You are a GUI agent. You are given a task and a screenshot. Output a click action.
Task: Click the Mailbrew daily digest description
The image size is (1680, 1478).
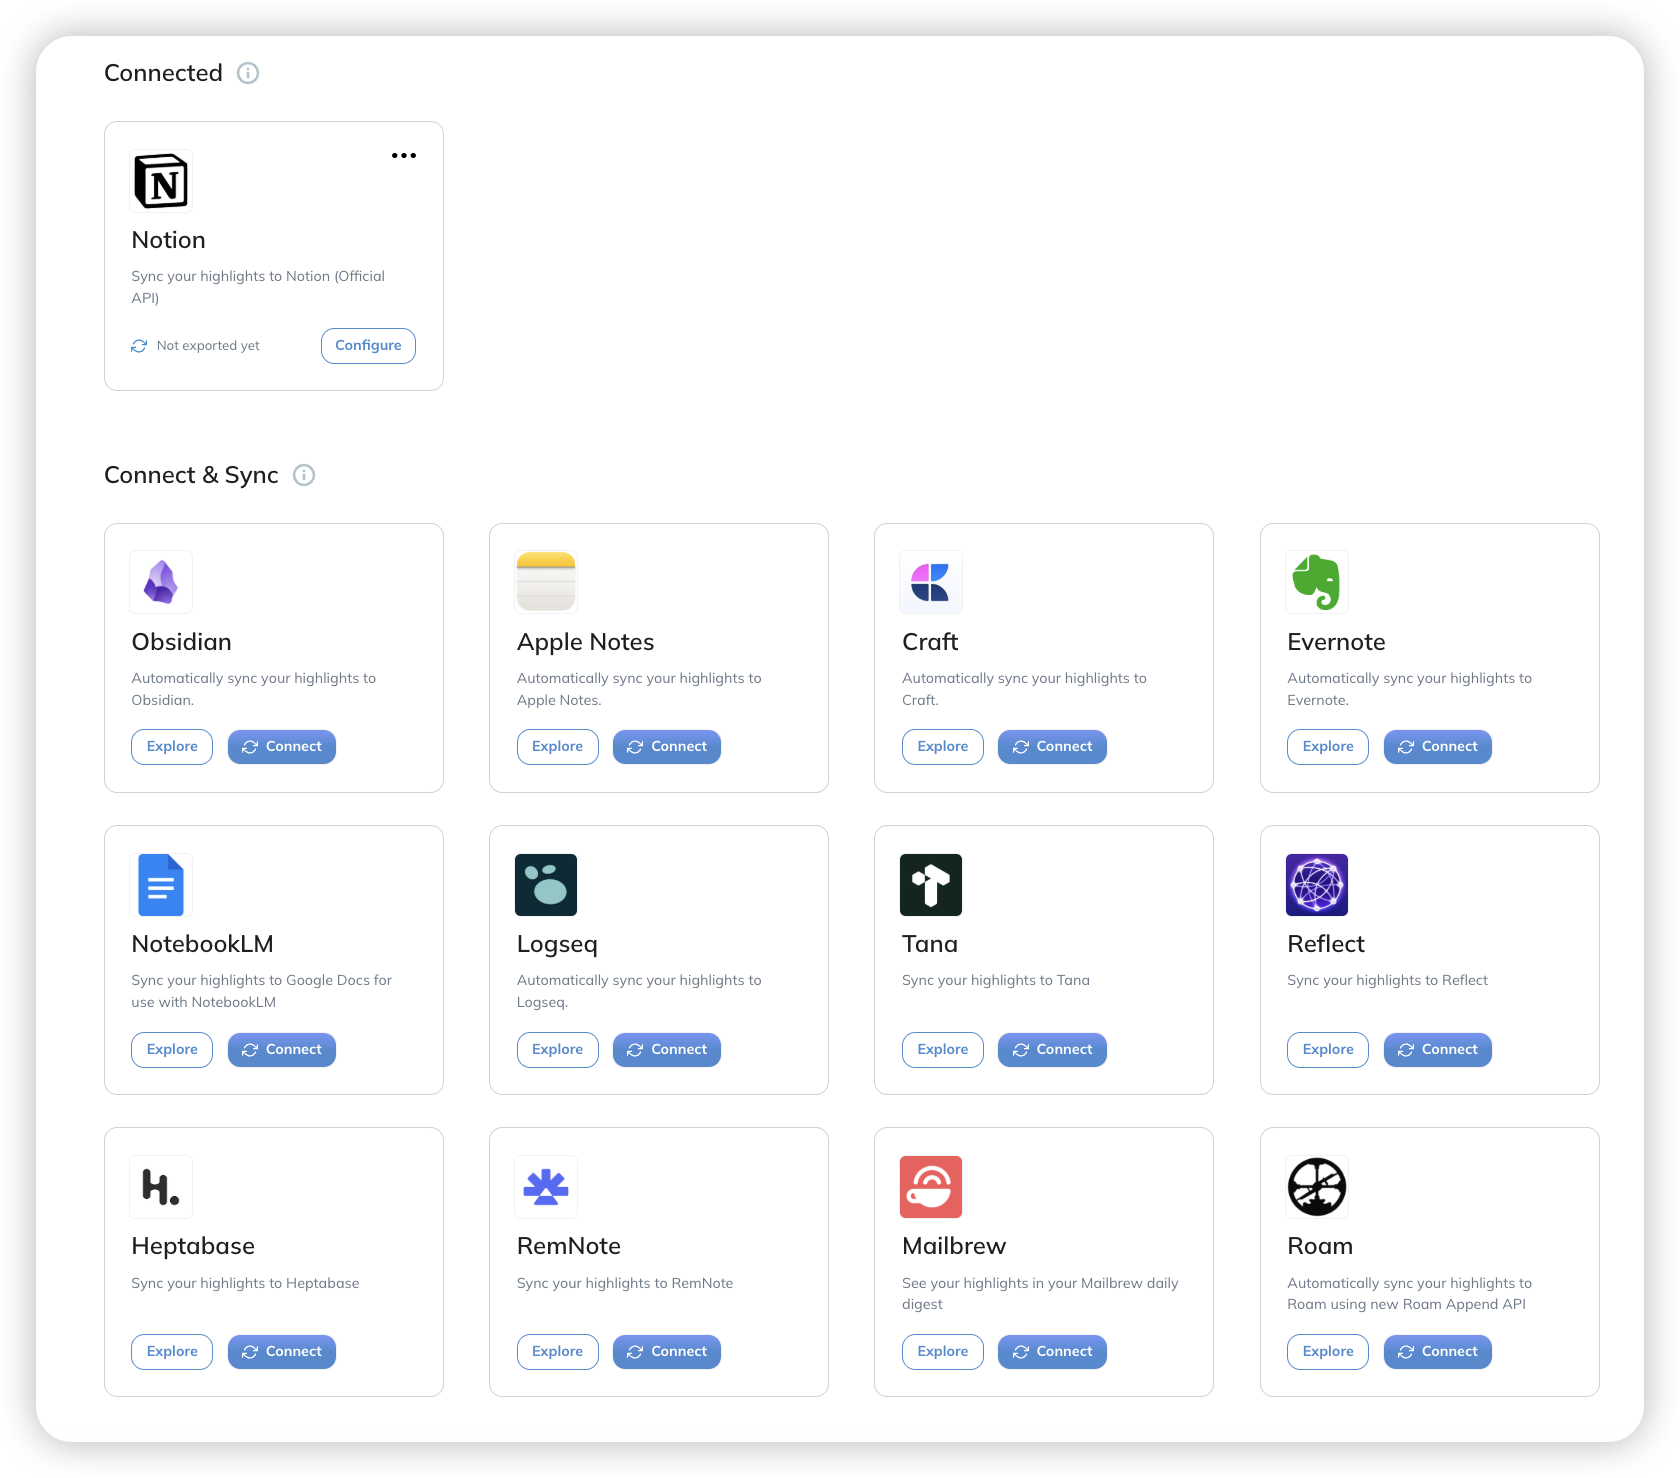point(1040,1294)
